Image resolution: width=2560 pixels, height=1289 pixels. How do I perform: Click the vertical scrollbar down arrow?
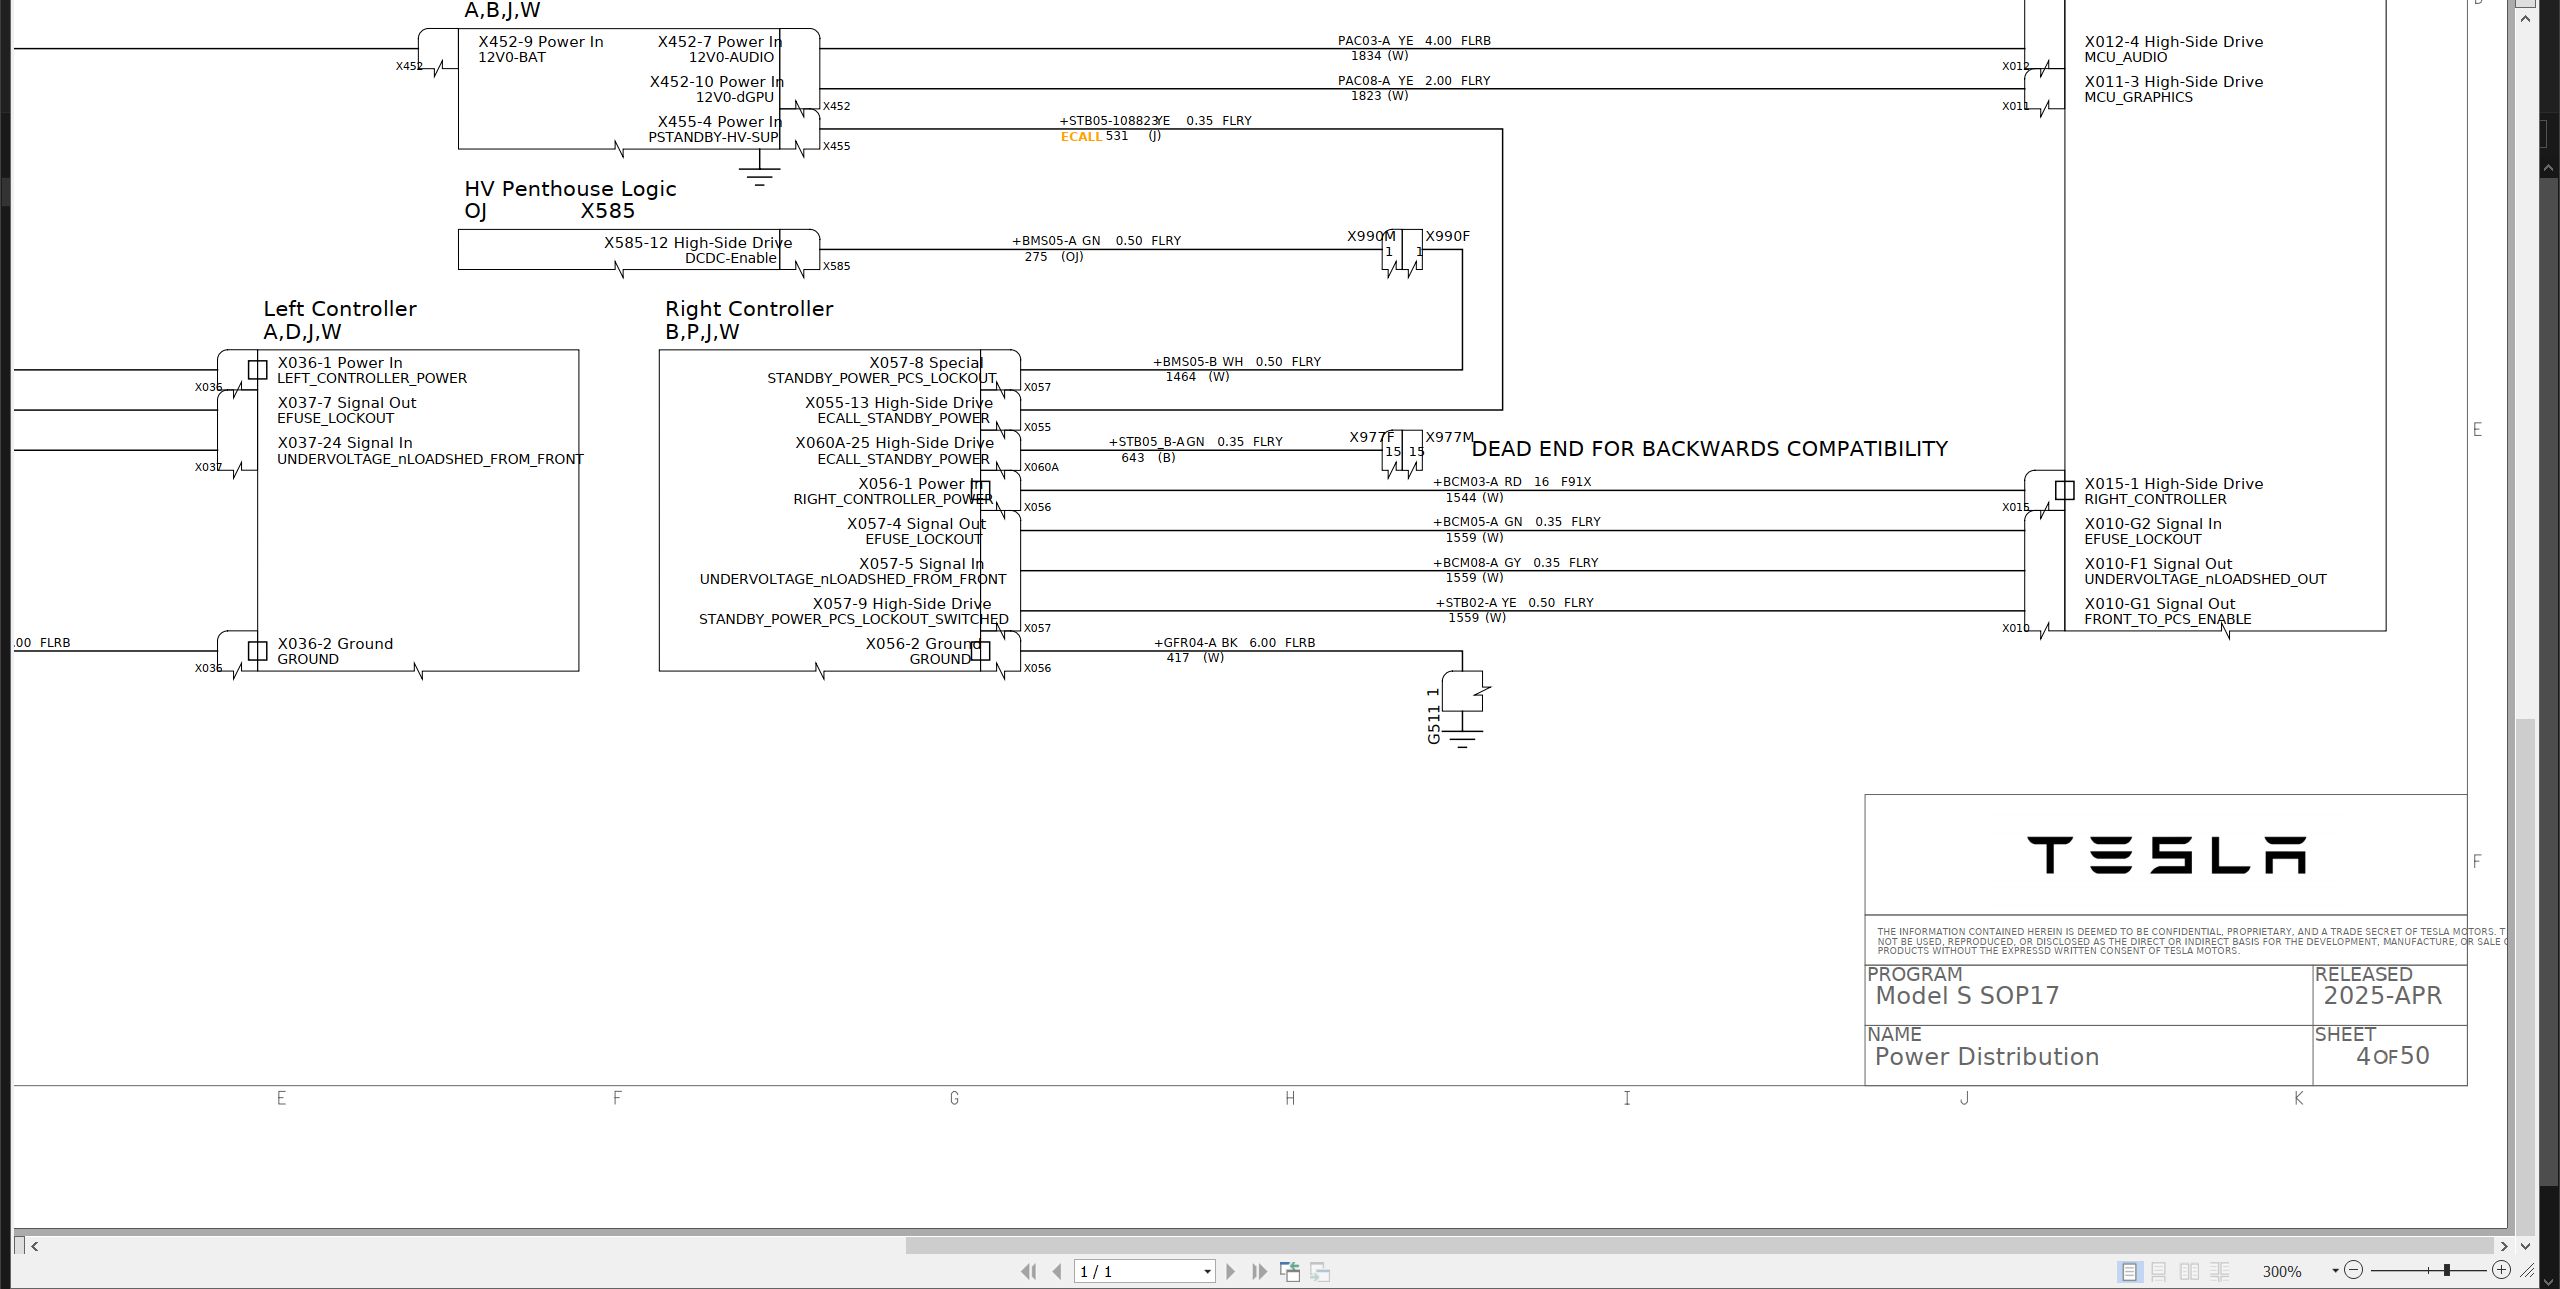pyautogui.click(x=2526, y=1246)
